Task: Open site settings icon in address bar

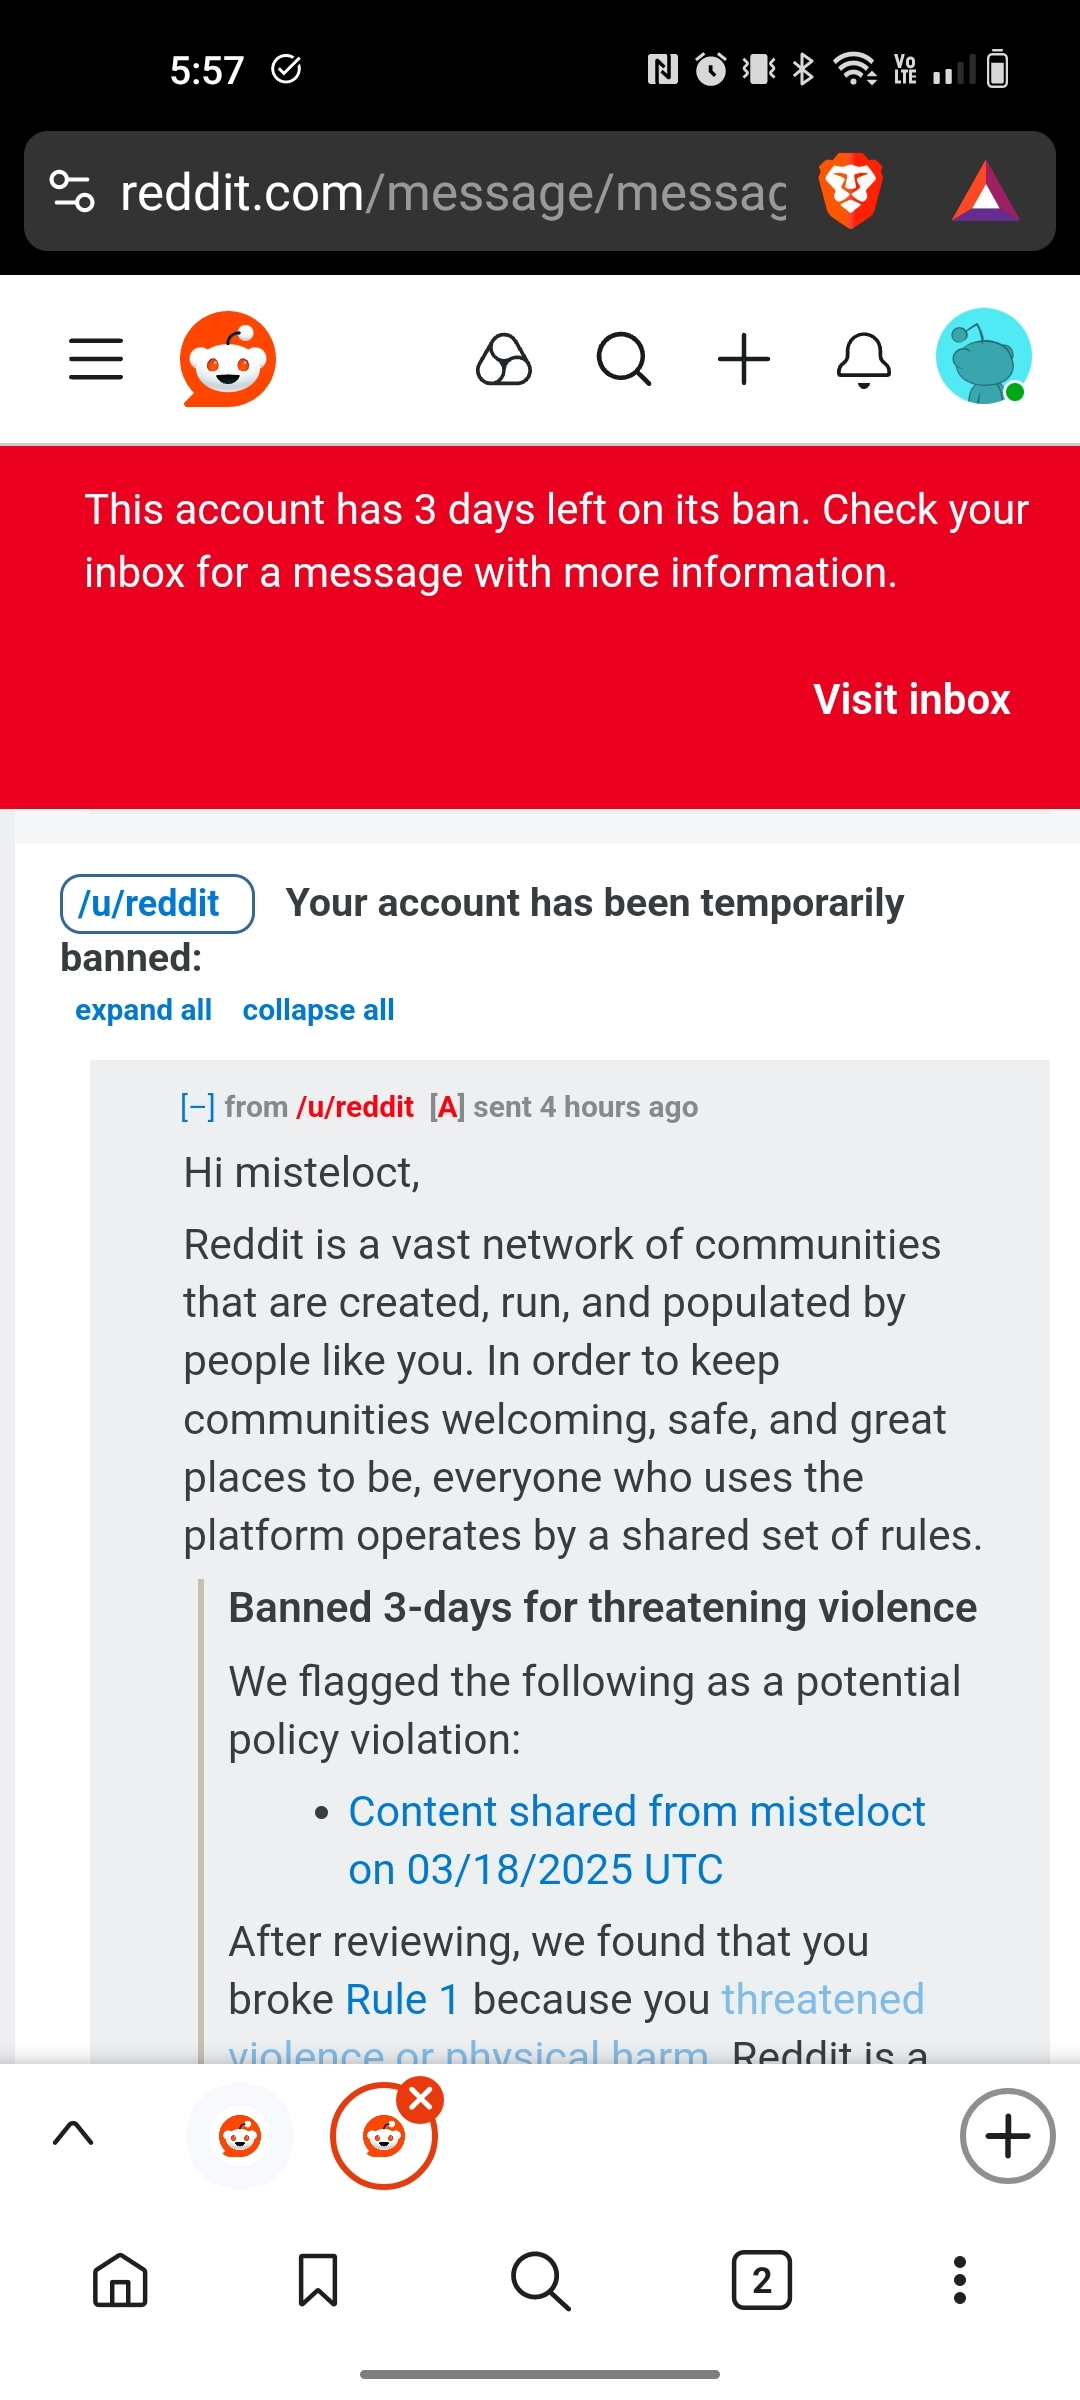Action: pos(72,191)
